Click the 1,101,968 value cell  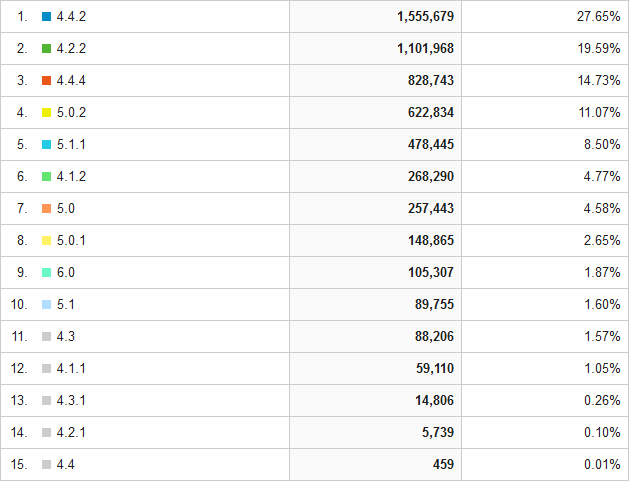(375, 49)
